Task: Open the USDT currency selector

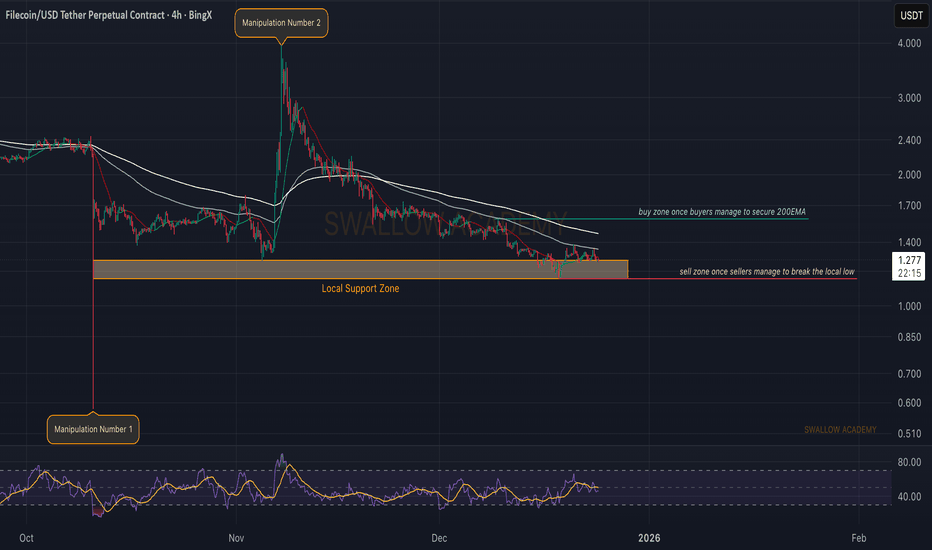Action: pos(911,16)
